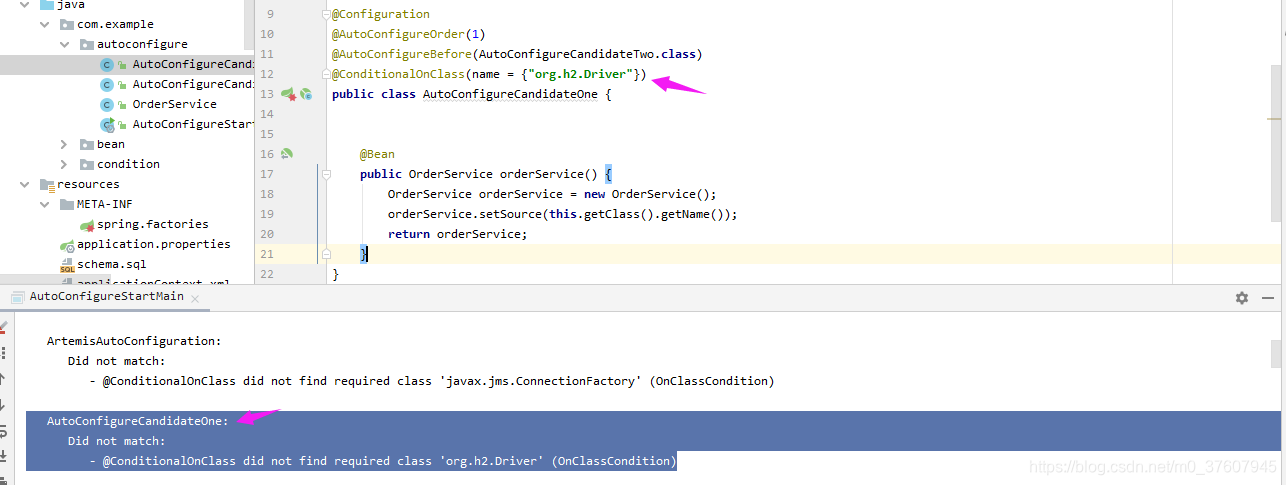Collapse the java source folder
Viewport: 1286px width, 485px height.
tap(25, 5)
